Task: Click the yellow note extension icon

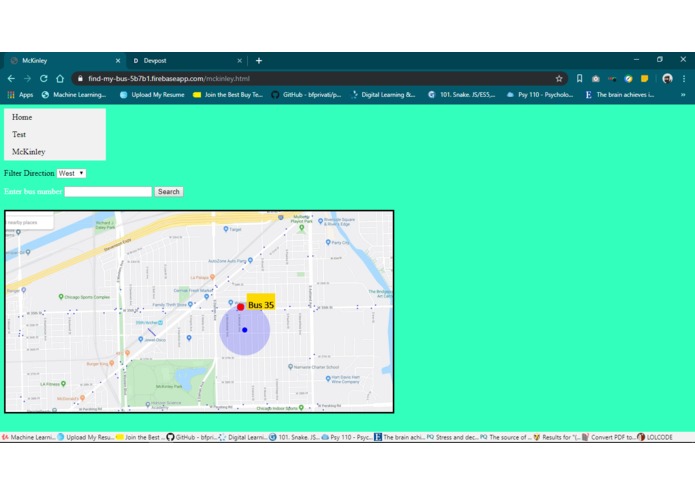Action: point(644,78)
